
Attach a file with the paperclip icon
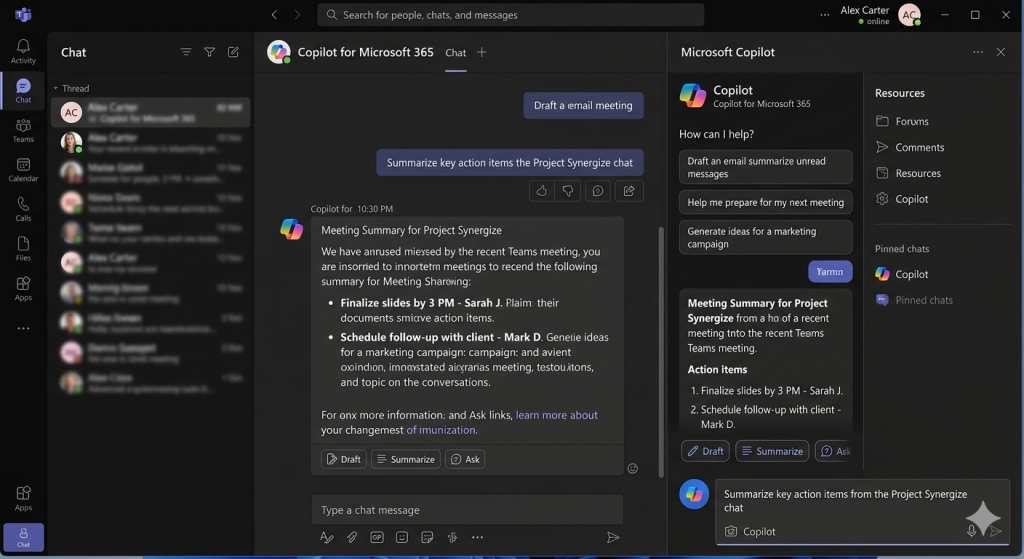pos(351,537)
